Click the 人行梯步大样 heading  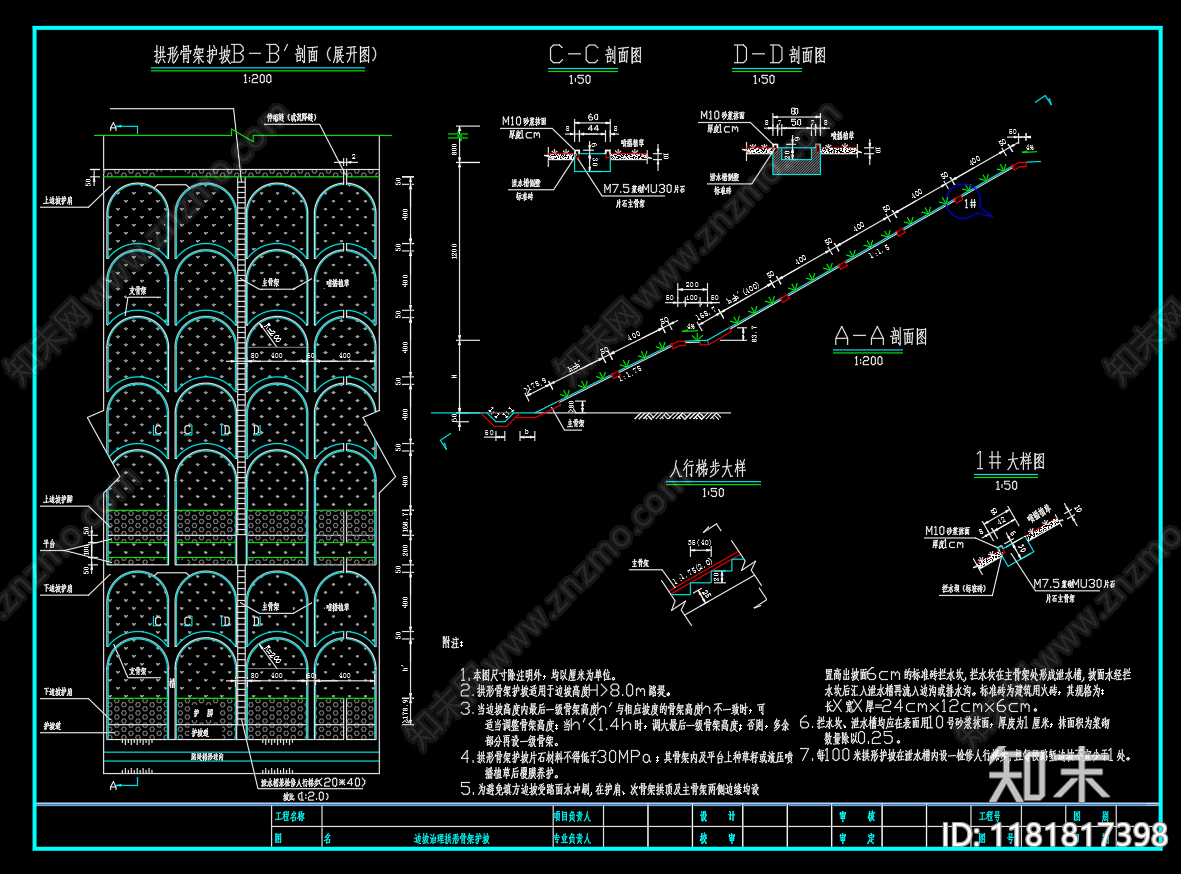coord(708,467)
